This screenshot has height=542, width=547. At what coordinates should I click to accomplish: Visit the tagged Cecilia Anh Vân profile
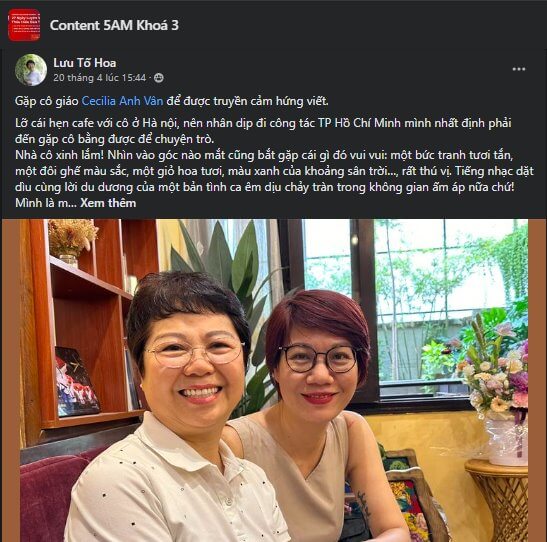pos(122,101)
